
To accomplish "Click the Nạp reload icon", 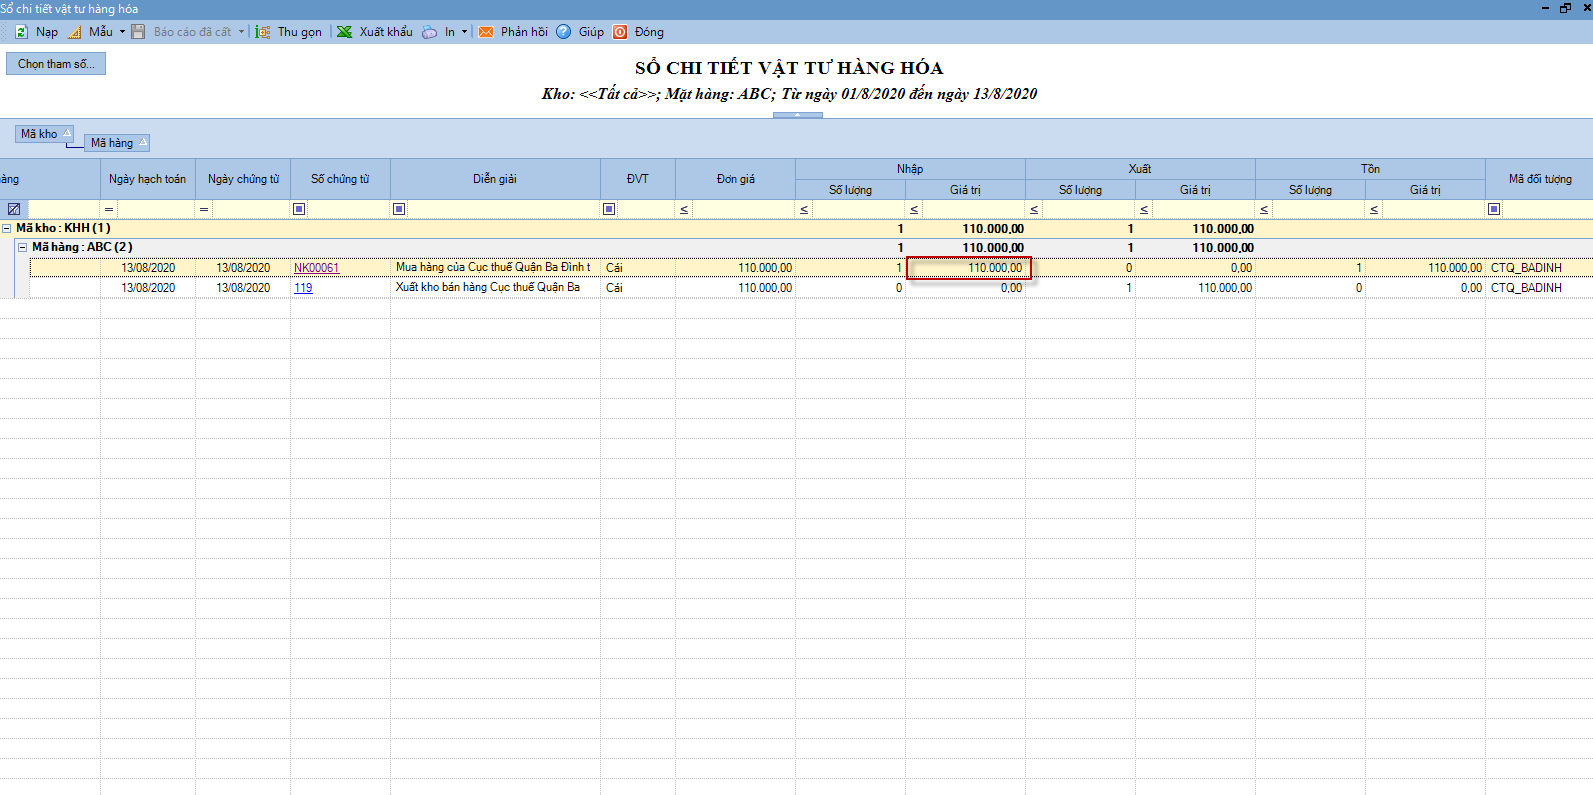I will (21, 32).
